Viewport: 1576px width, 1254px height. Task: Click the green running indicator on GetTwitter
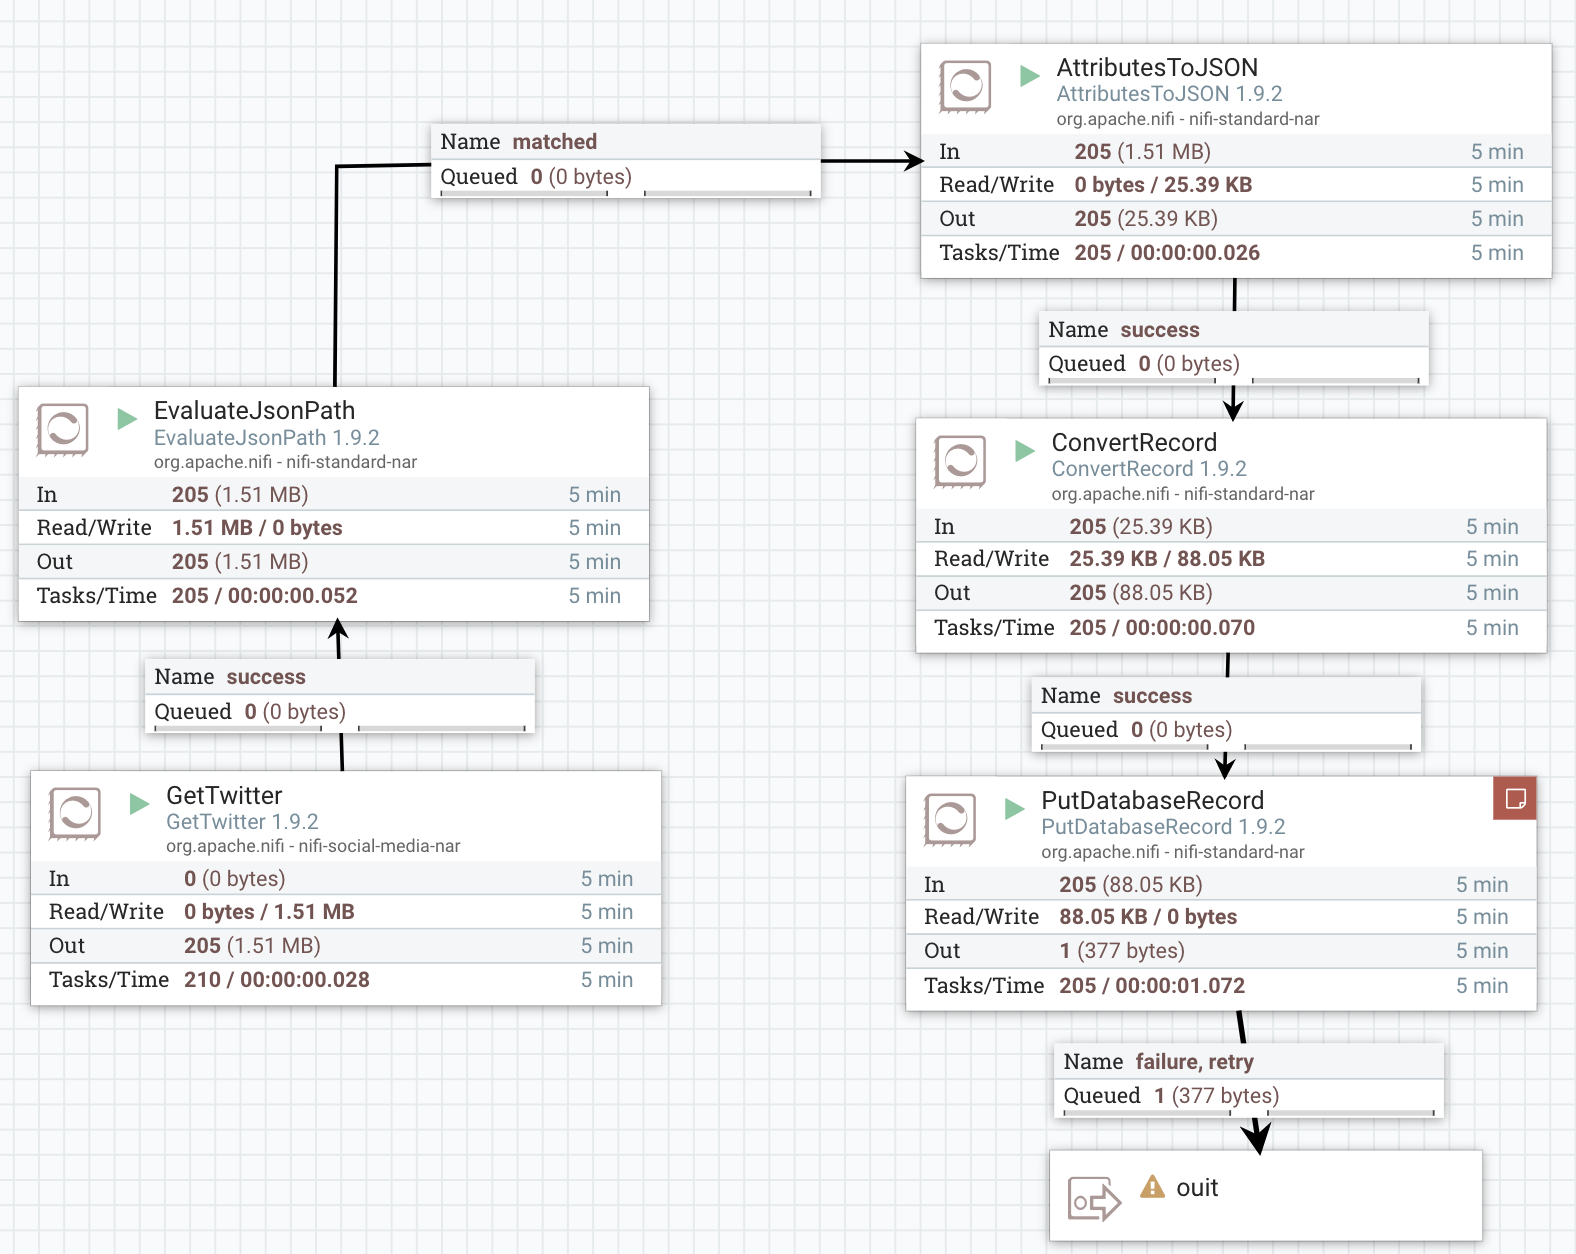[x=139, y=803]
